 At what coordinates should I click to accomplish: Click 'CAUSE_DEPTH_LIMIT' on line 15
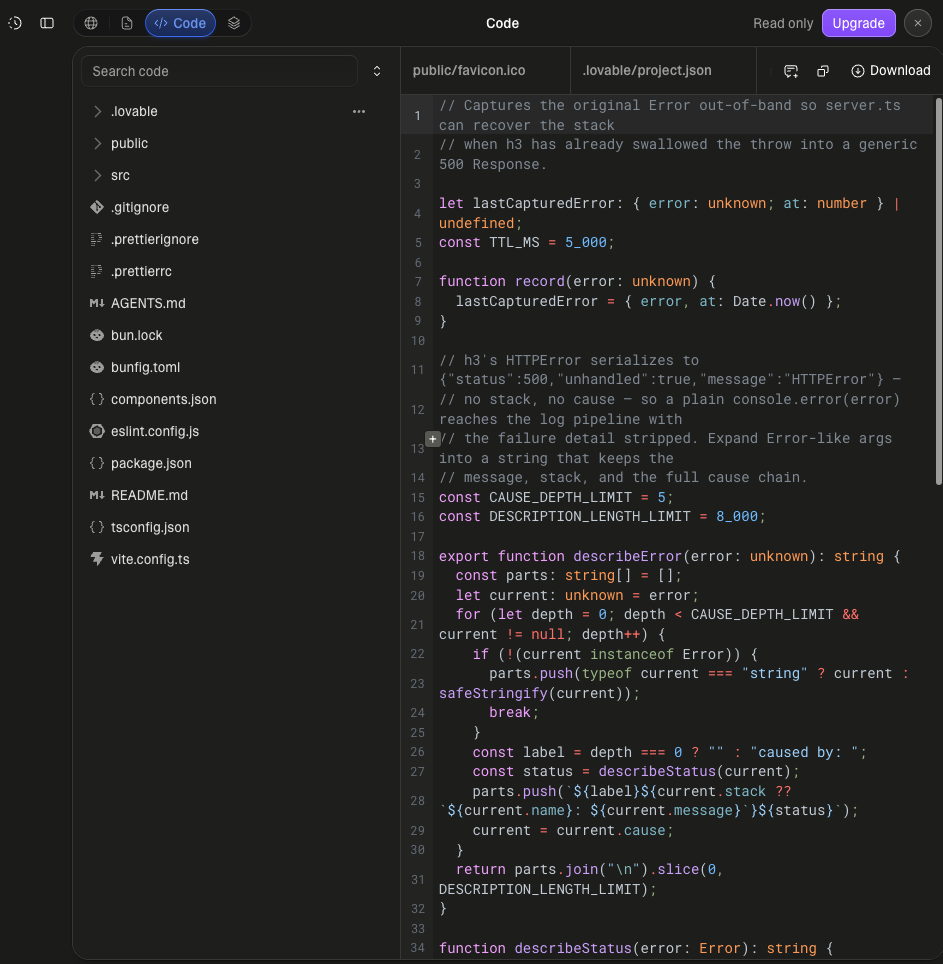click(560, 497)
